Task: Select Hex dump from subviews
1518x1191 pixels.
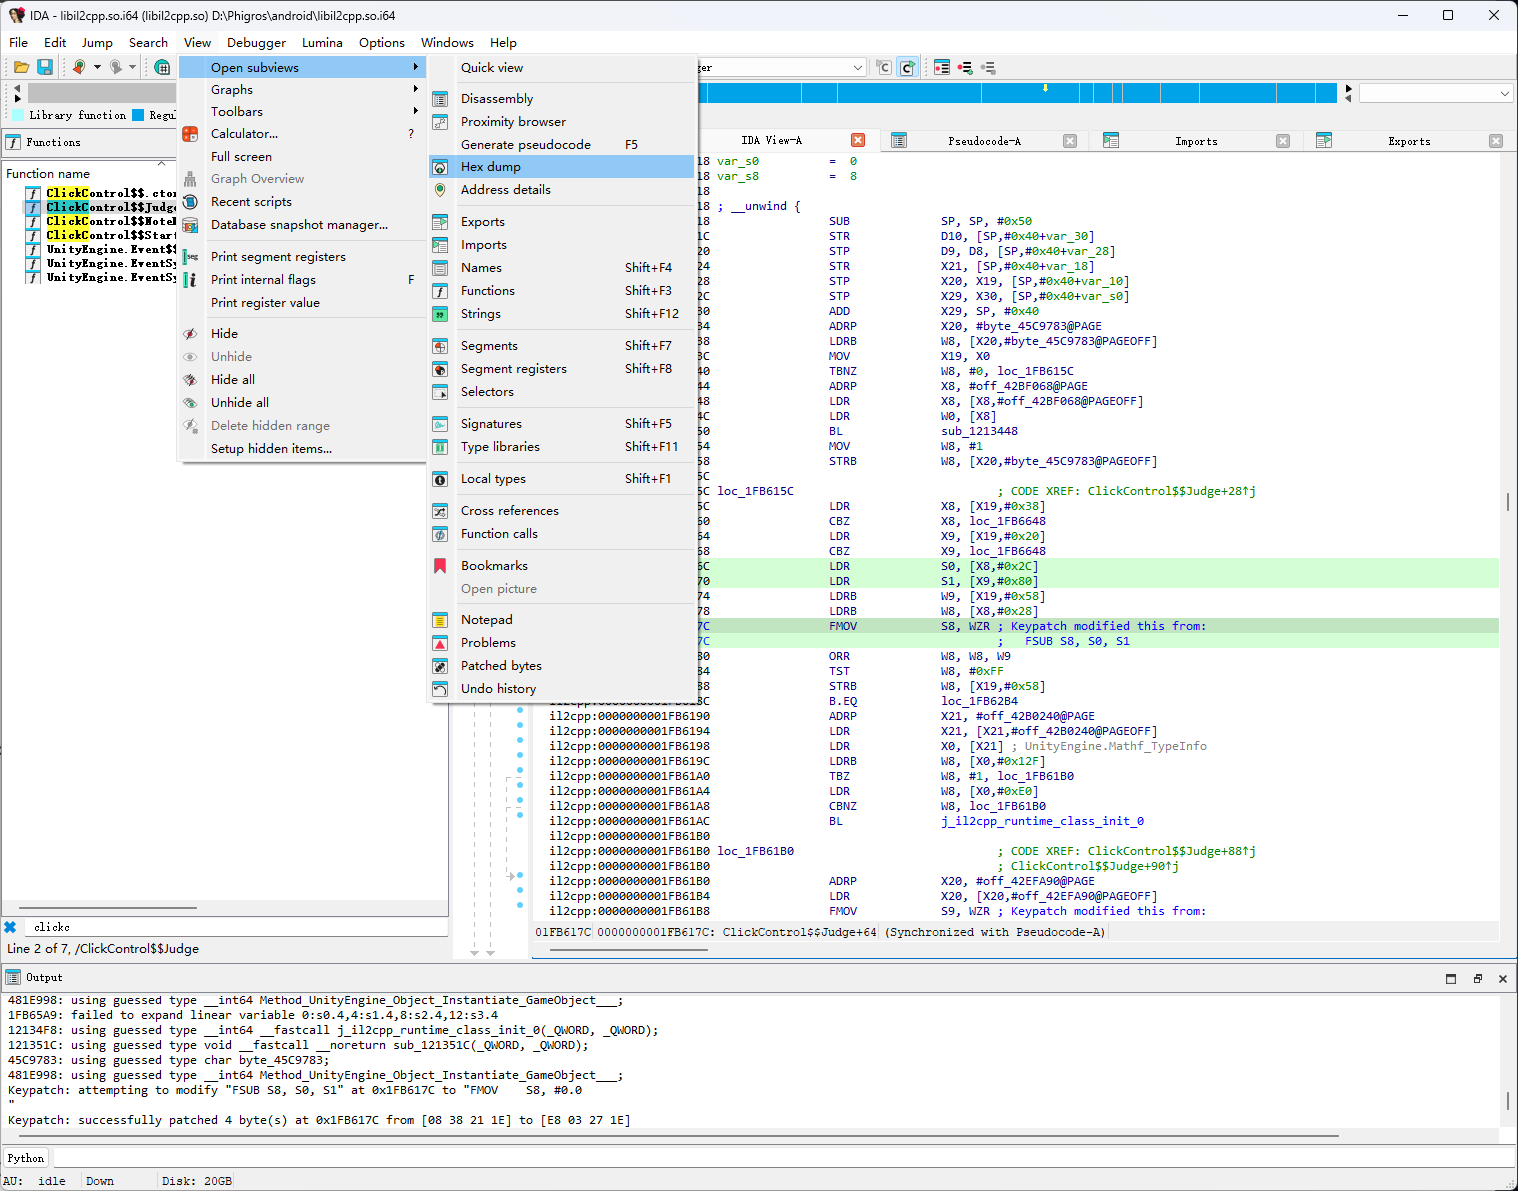Action: click(561, 167)
